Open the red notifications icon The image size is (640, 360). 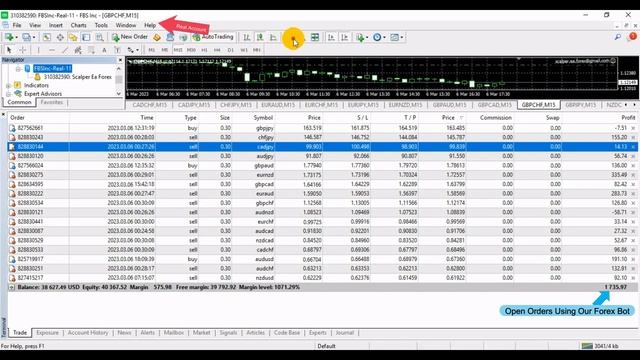(x=633, y=36)
